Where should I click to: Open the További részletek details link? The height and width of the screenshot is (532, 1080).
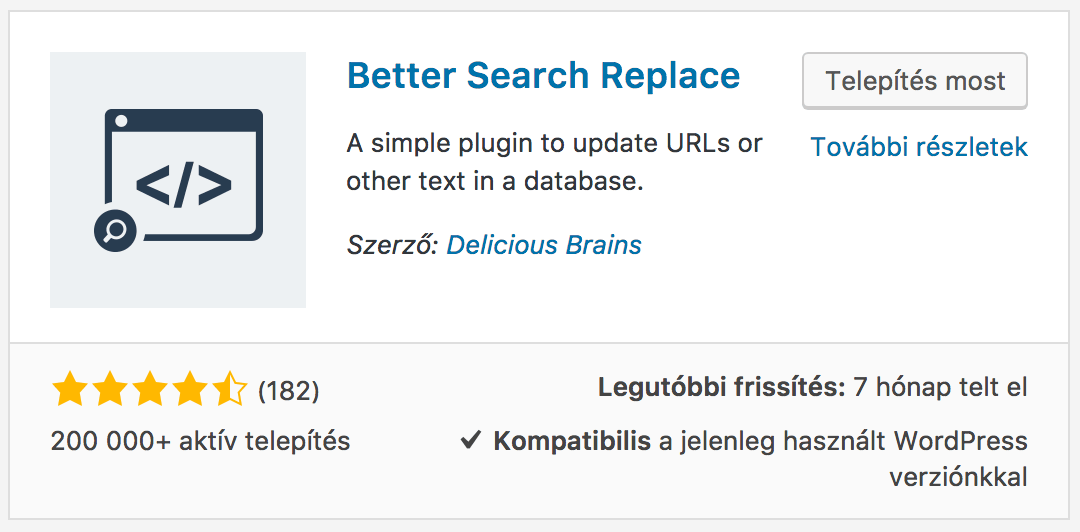coord(918,147)
